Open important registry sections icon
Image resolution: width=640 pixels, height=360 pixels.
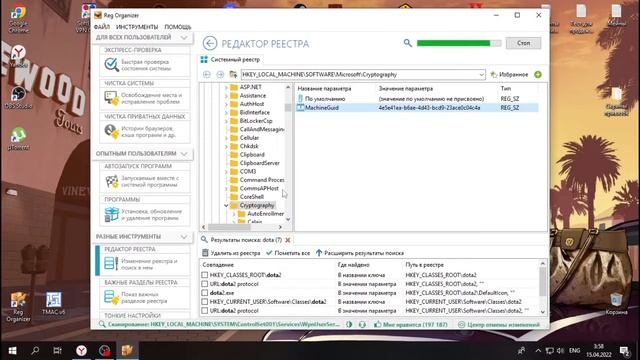click(111, 297)
